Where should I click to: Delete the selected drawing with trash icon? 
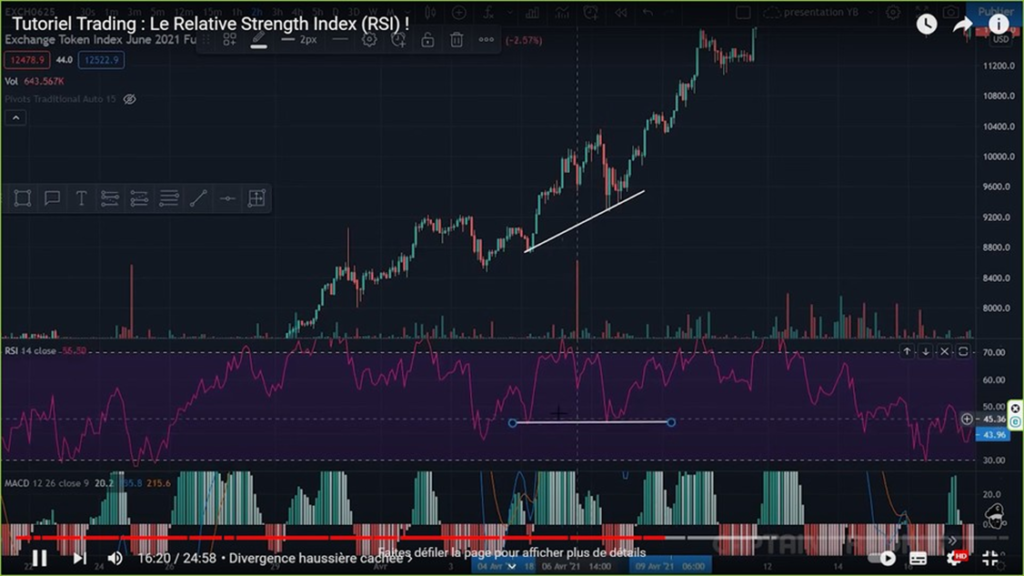pos(456,40)
